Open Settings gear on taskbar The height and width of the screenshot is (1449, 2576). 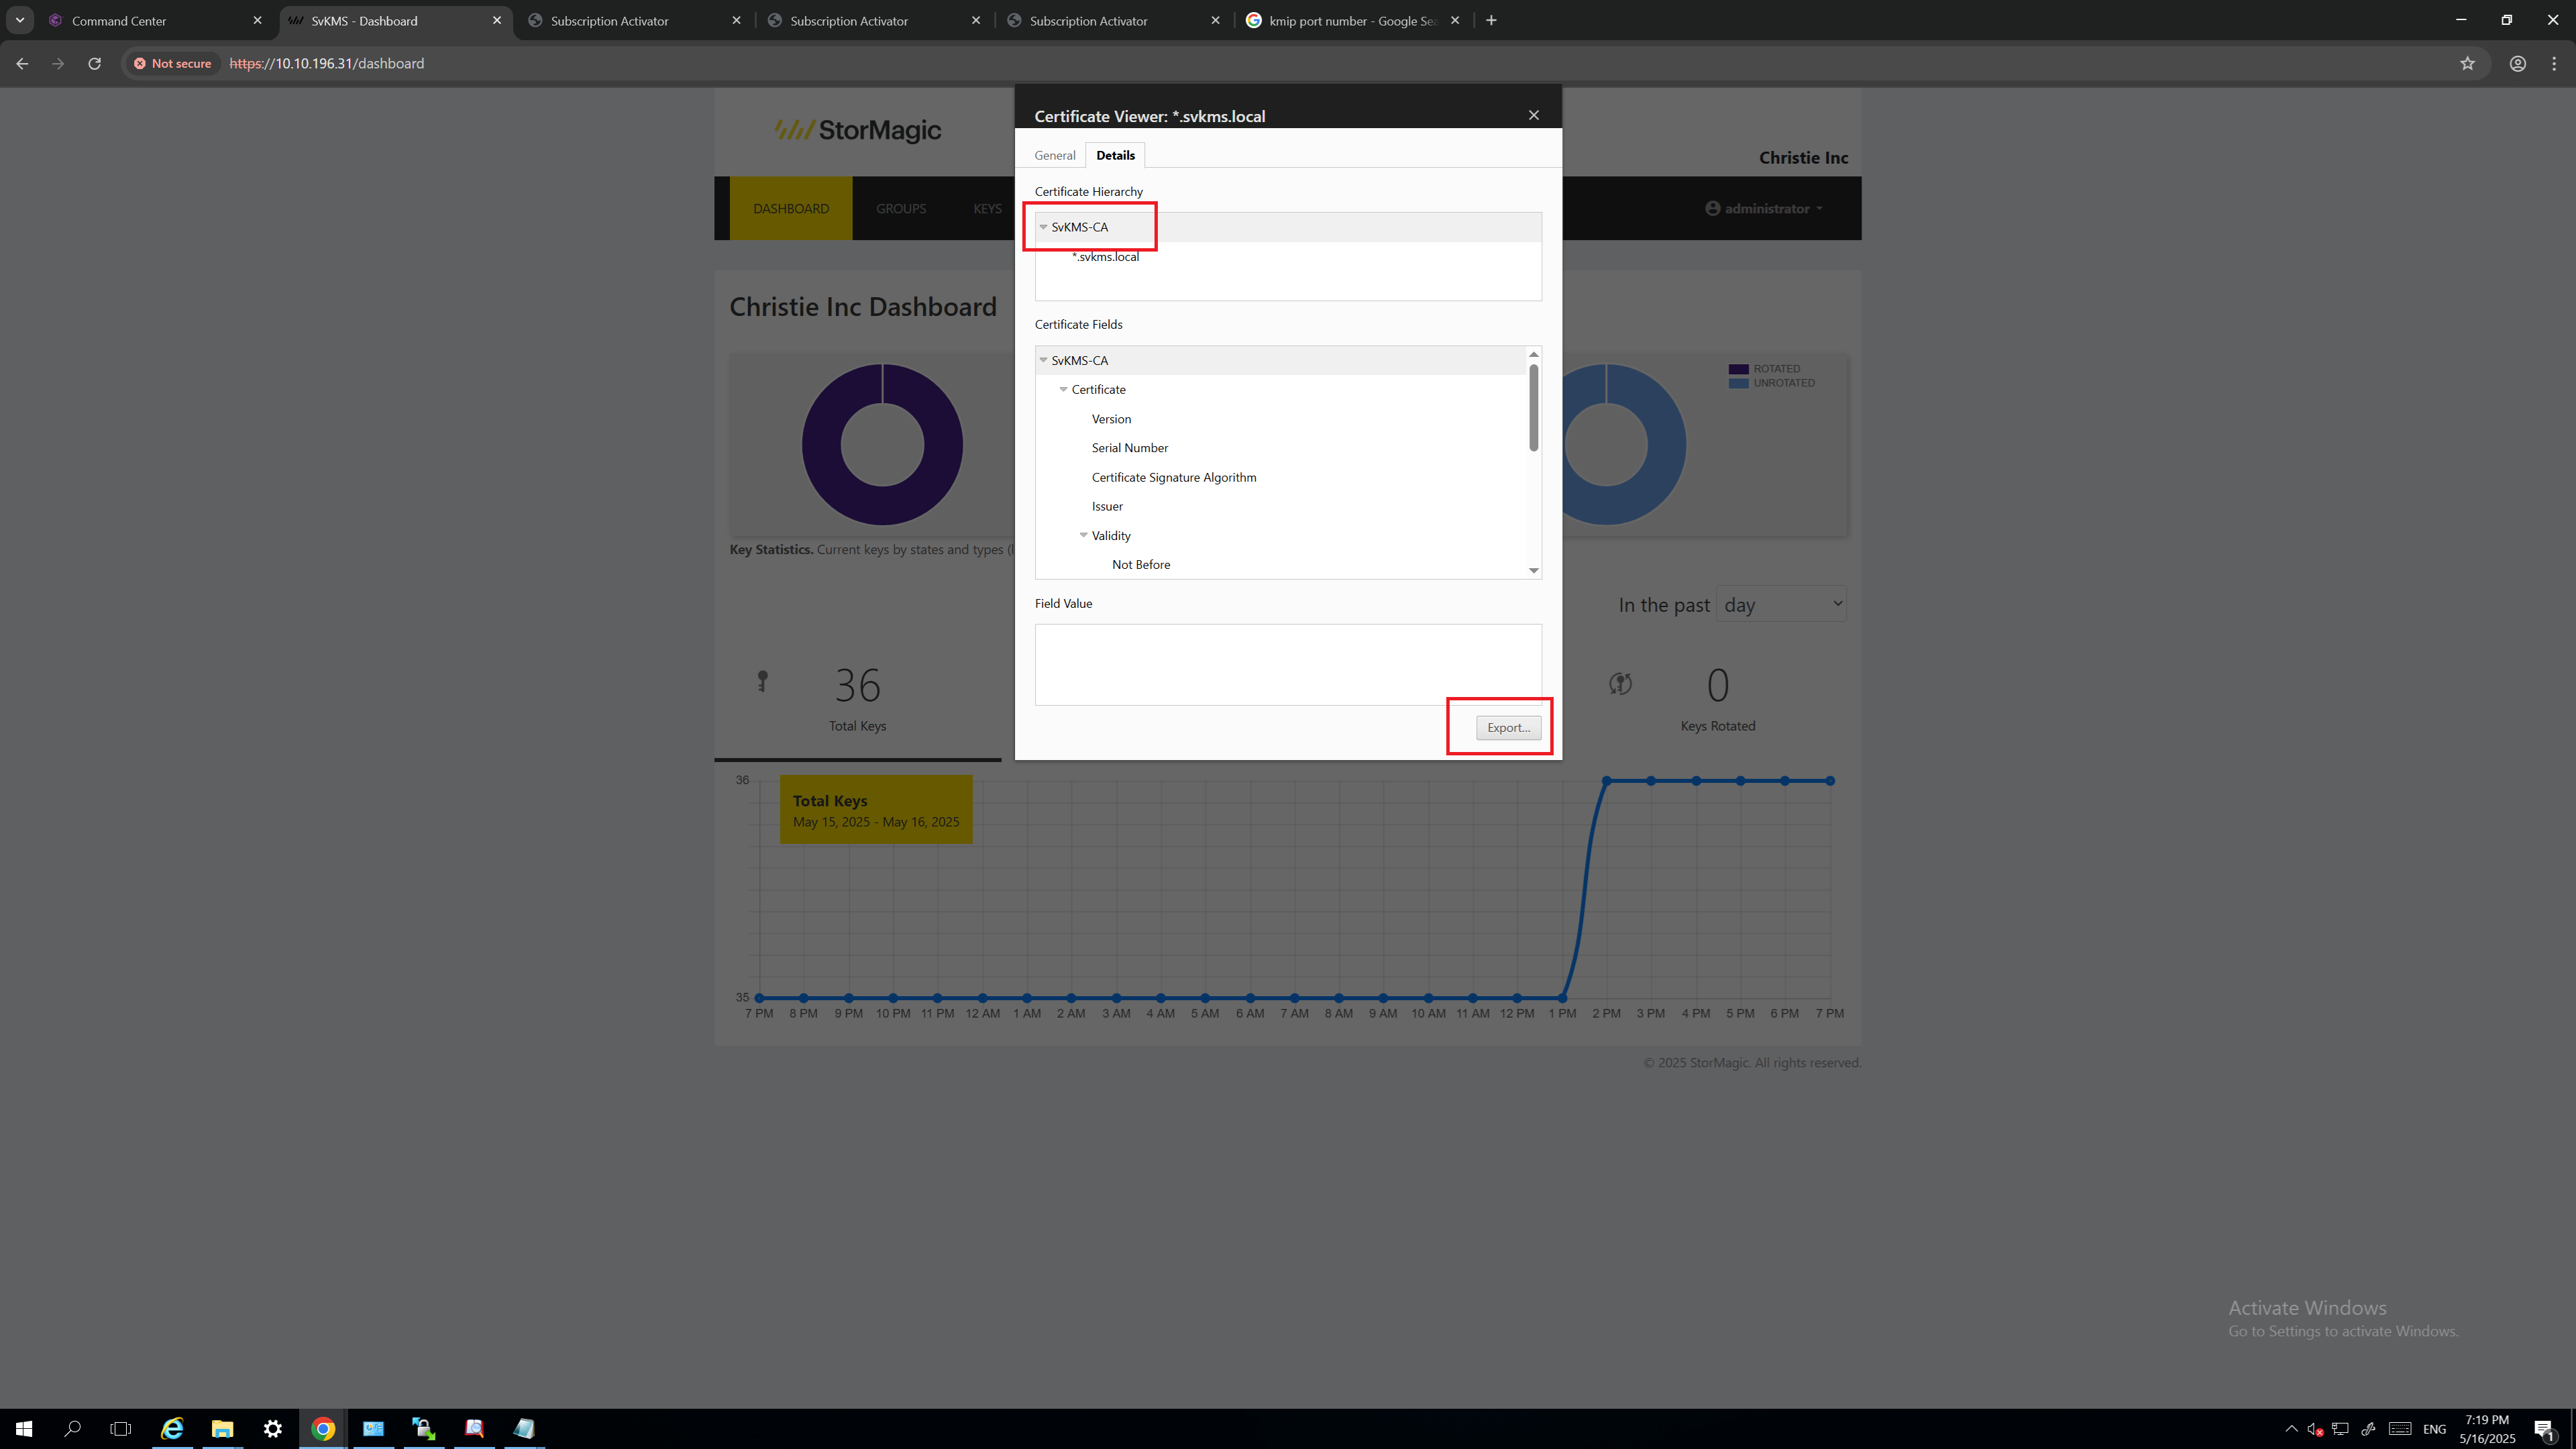coord(272,1428)
